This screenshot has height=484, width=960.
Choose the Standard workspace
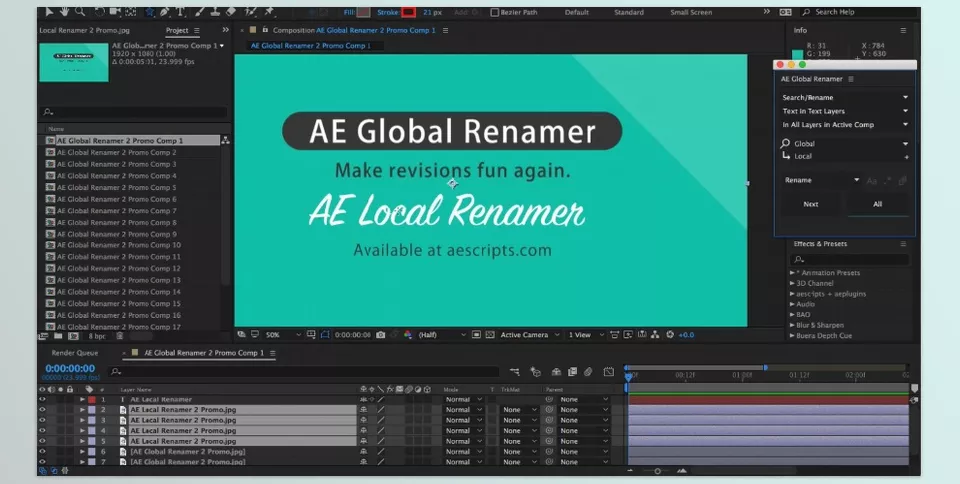click(629, 12)
